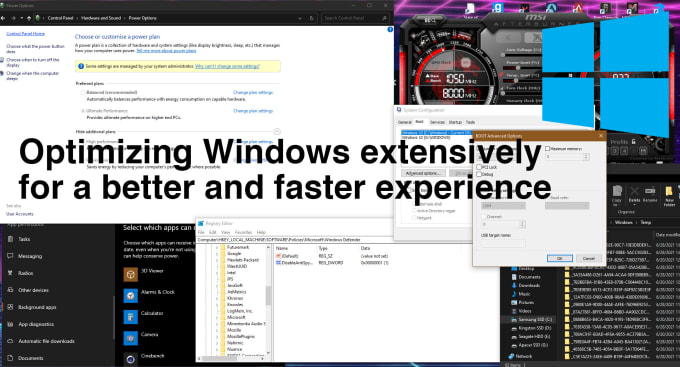This screenshot has width=680, height=367.
Task: Click Why can't I change some settings link
Action: [x=227, y=66]
